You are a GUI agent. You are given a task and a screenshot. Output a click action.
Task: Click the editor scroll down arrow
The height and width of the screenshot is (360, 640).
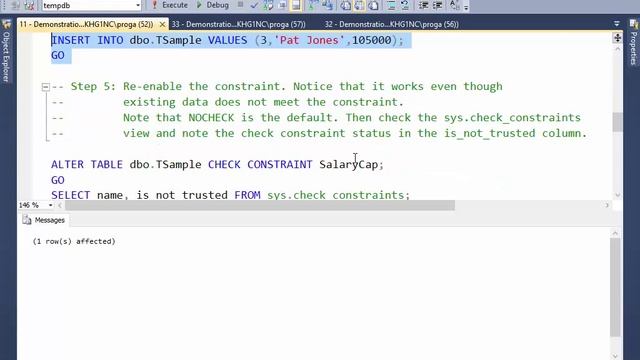[618, 195]
